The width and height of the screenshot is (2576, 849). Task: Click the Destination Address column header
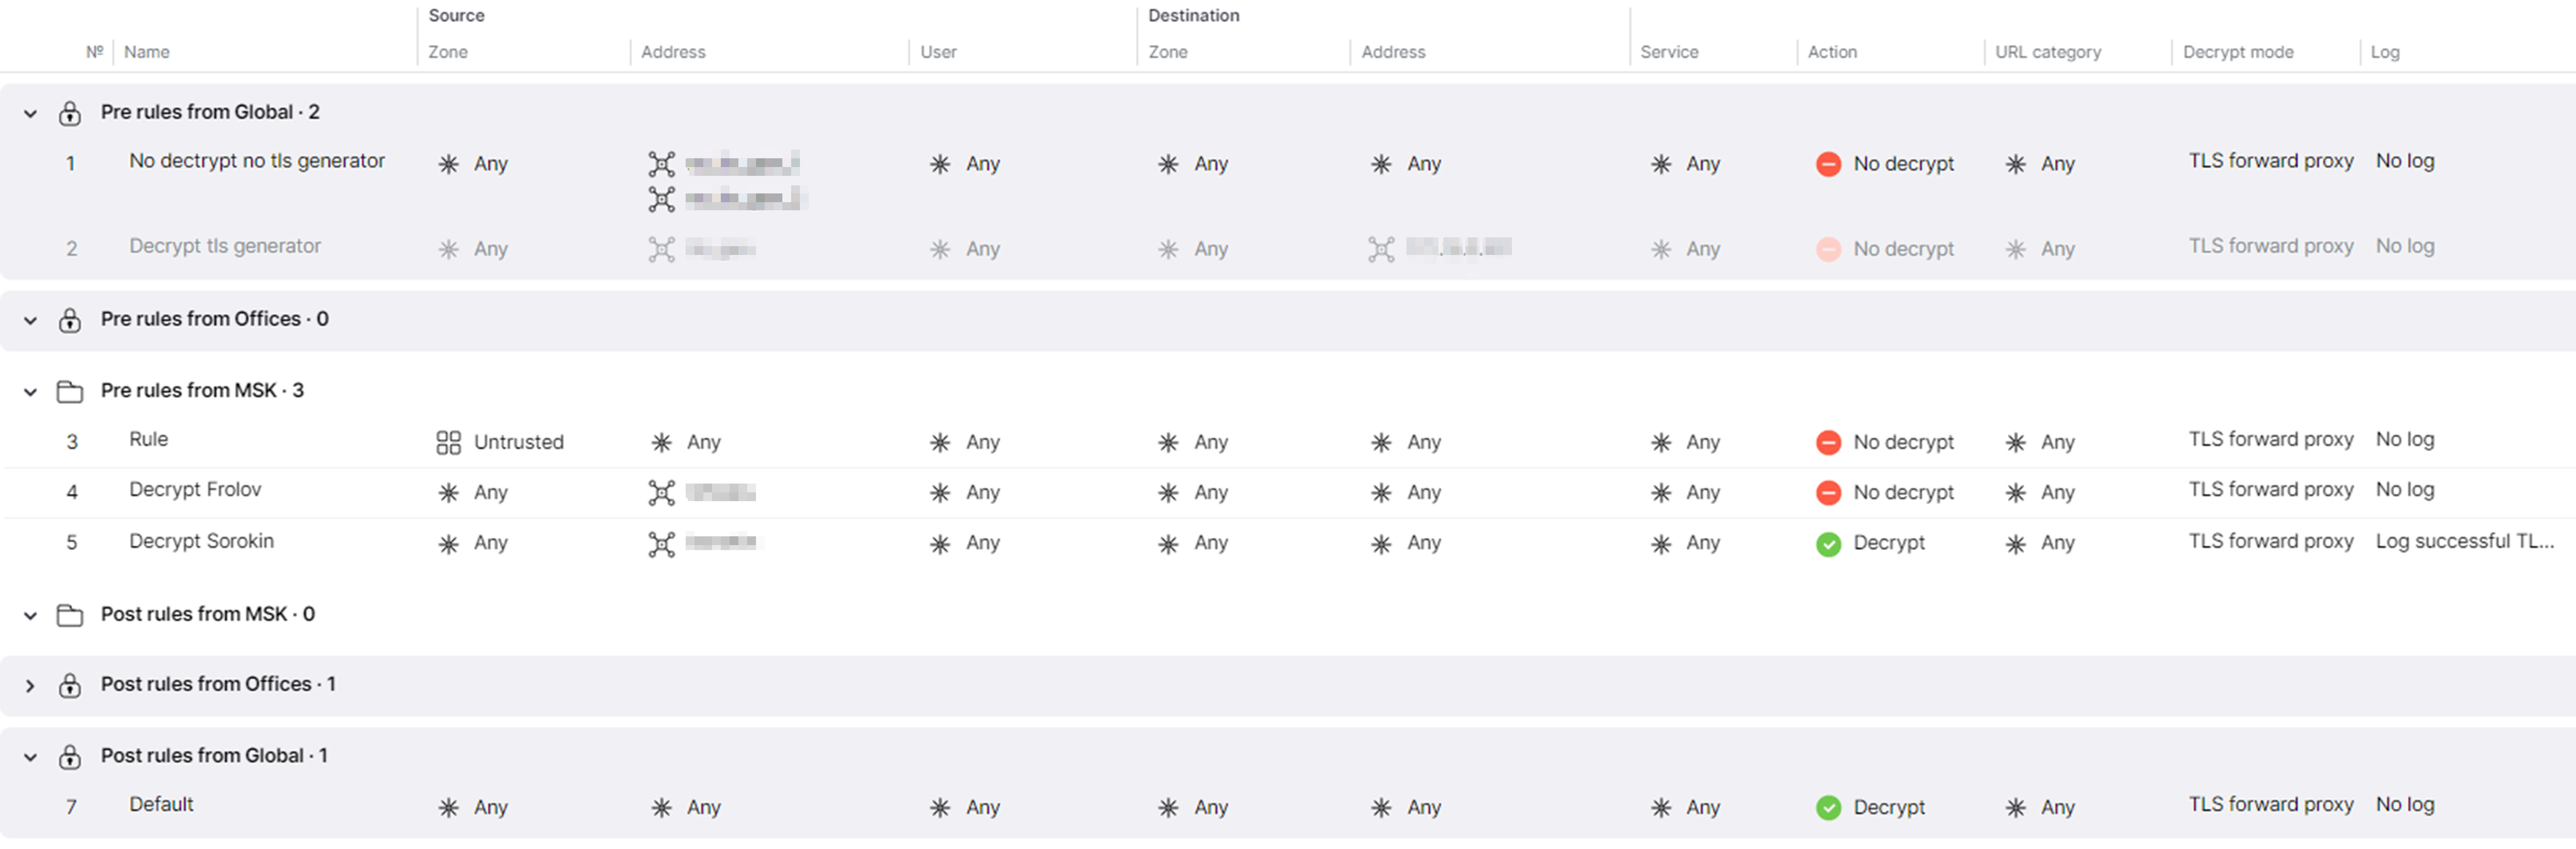tap(1393, 52)
